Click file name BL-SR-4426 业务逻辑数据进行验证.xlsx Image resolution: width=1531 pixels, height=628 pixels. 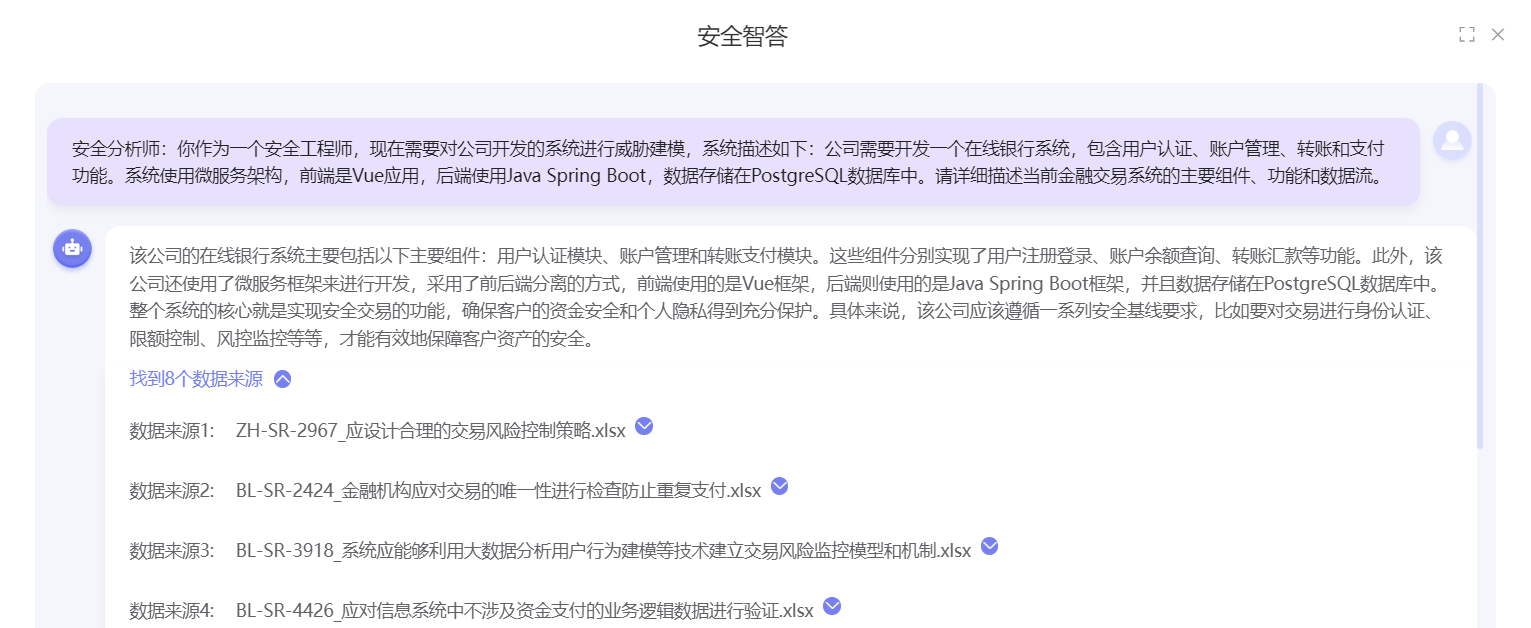[524, 610]
